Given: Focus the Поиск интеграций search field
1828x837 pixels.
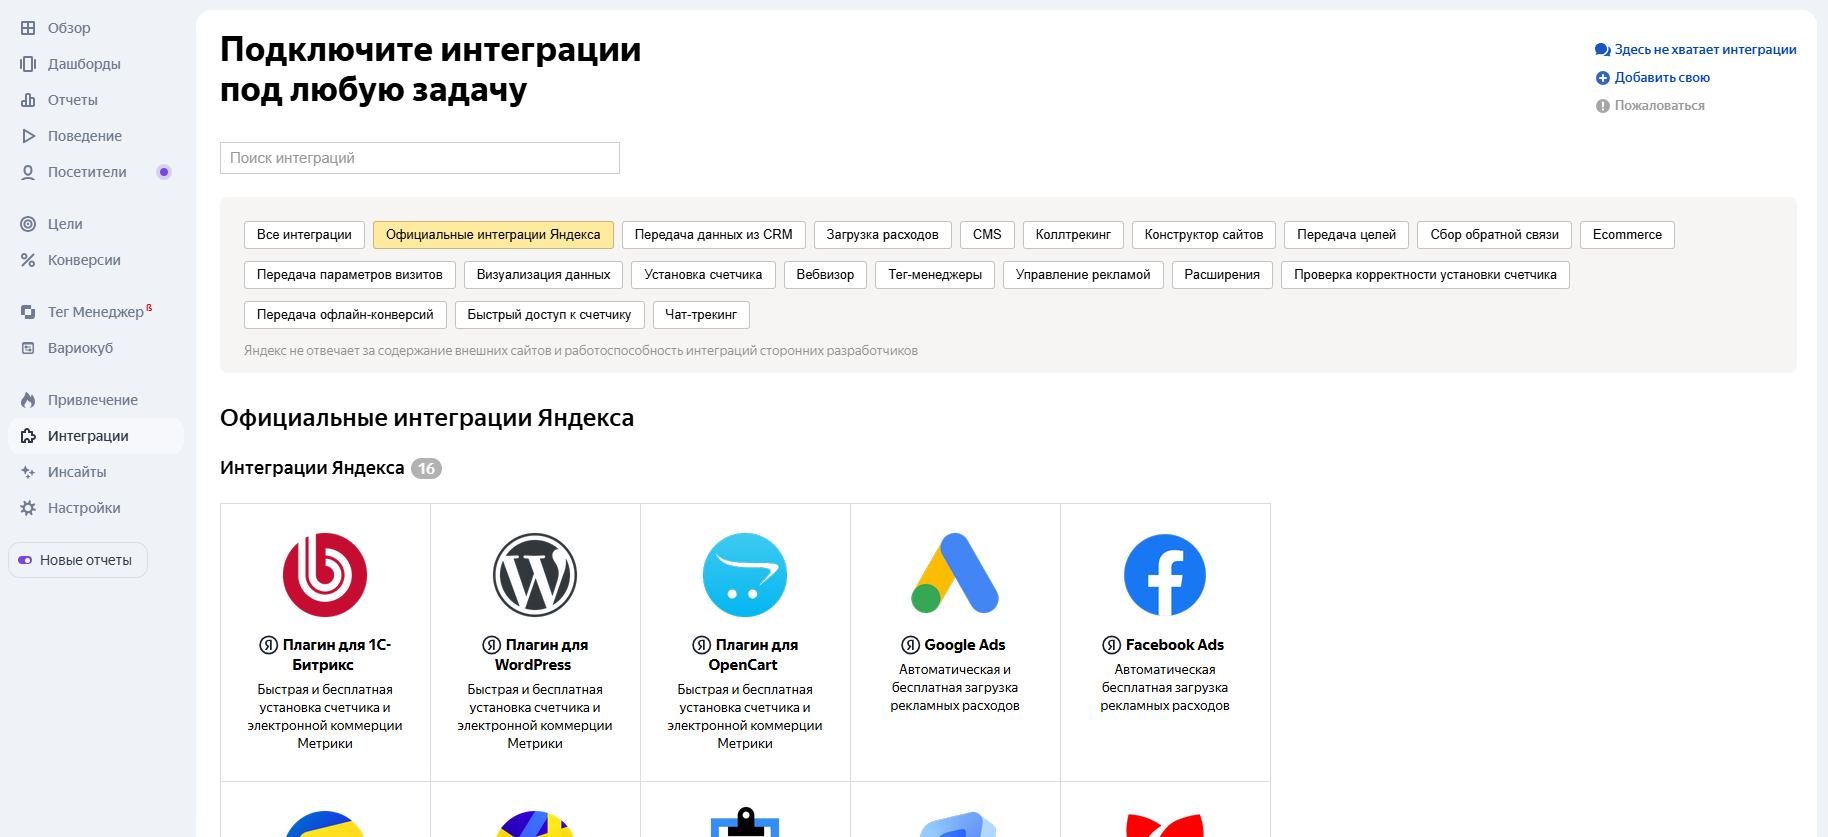Looking at the screenshot, I should (420, 158).
